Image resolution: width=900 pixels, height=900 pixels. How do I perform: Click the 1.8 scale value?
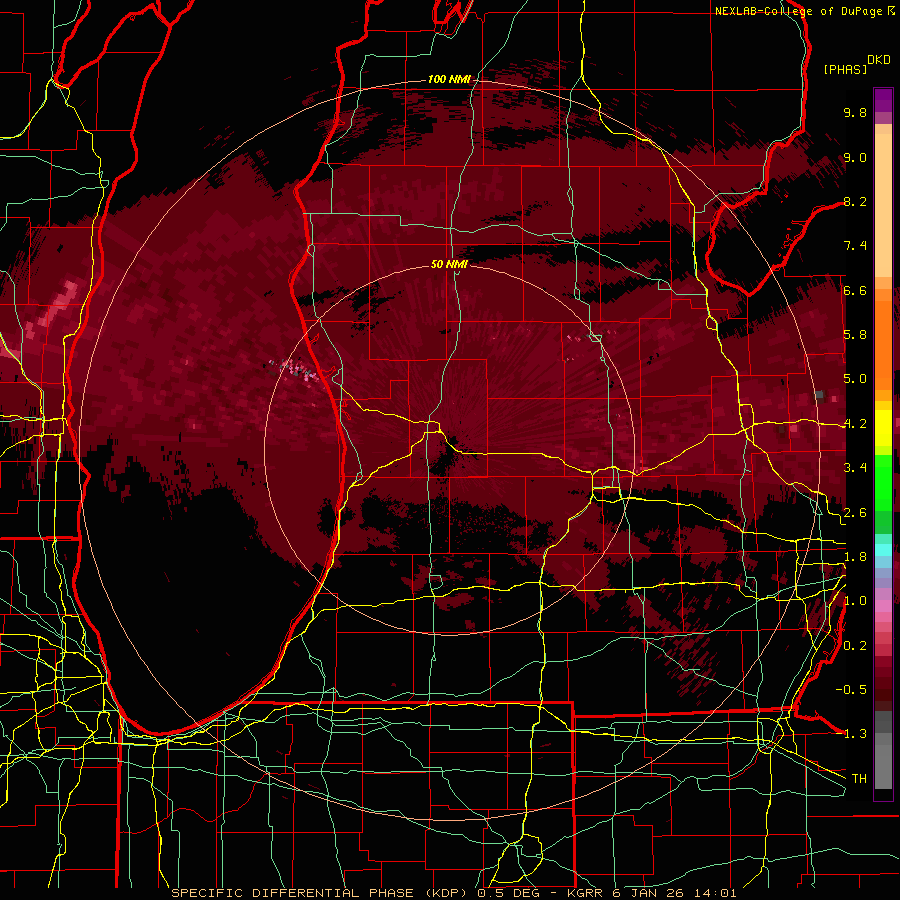[x=855, y=557]
